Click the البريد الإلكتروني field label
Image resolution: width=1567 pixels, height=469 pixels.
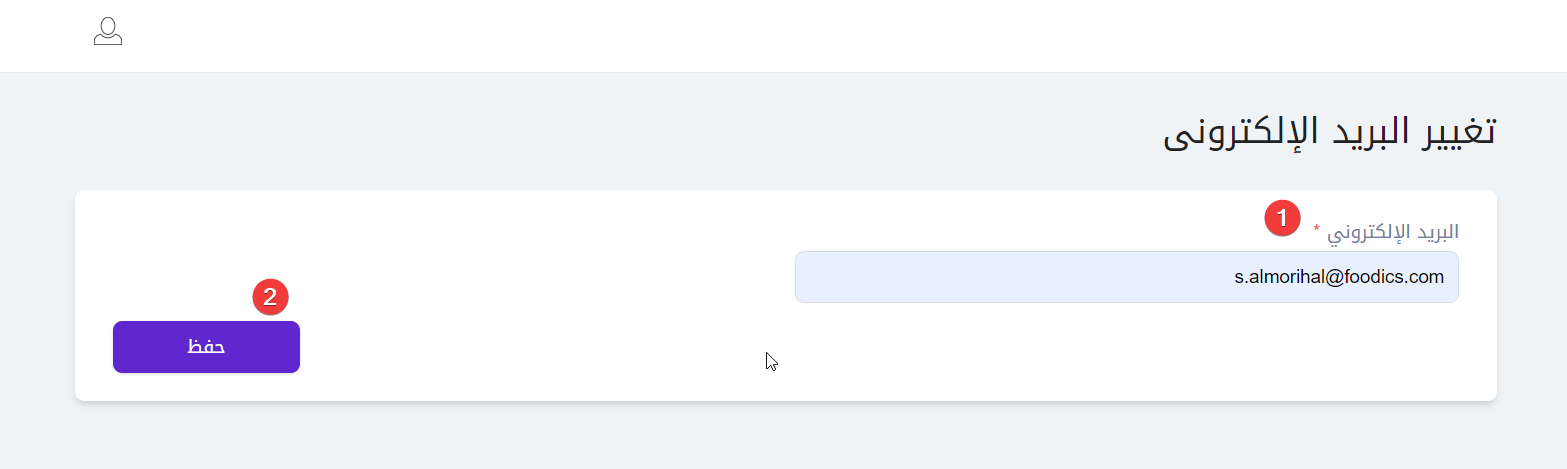point(1392,232)
